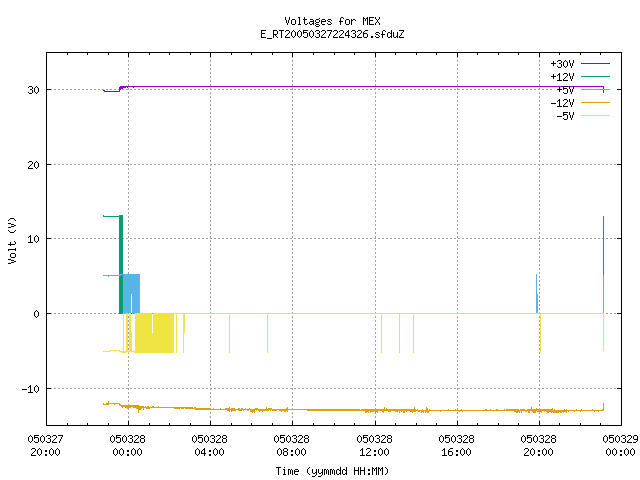
Task: Click the blue +5V filled block
Action: [131, 293]
